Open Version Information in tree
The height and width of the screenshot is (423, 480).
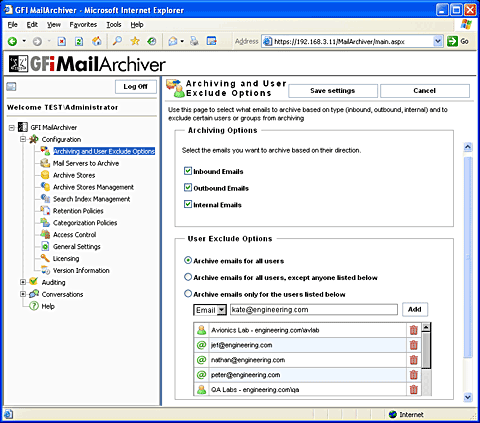(x=81, y=270)
